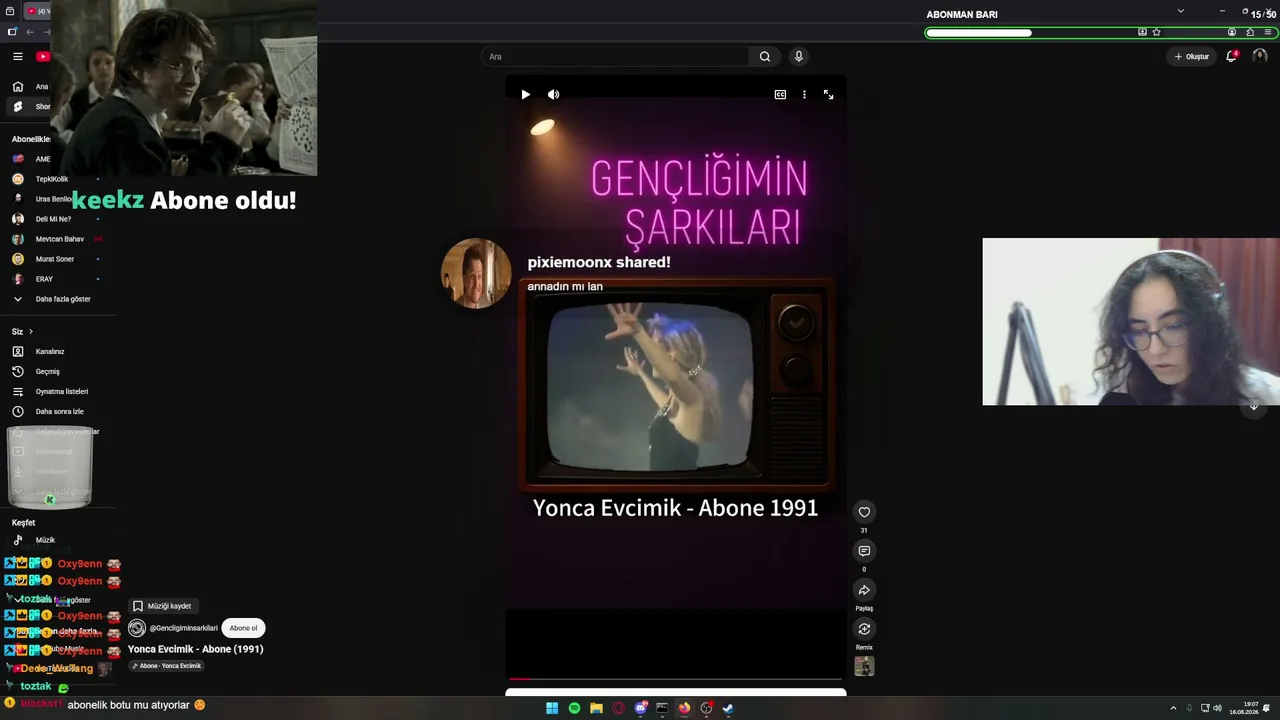Viewport: 1280px width, 720px height.
Task: Open the account avatar menu
Action: 1260,57
